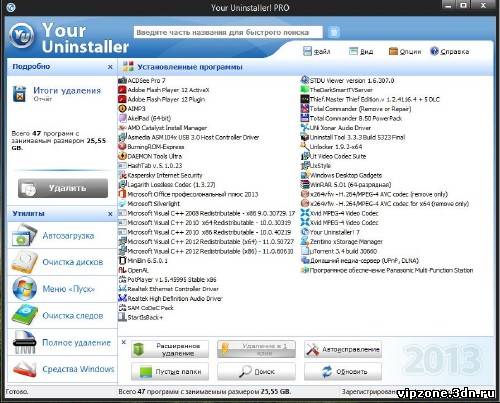Click the Автоисправление button
The image size is (500, 403).
click(343, 349)
